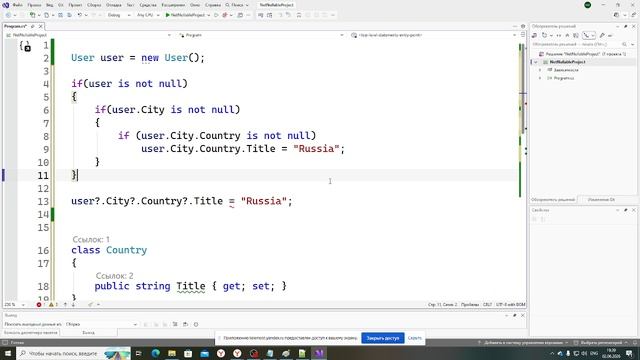Open the project scope dropdown NetNullableProject
This screenshot has width=640, height=360.
point(88,35)
